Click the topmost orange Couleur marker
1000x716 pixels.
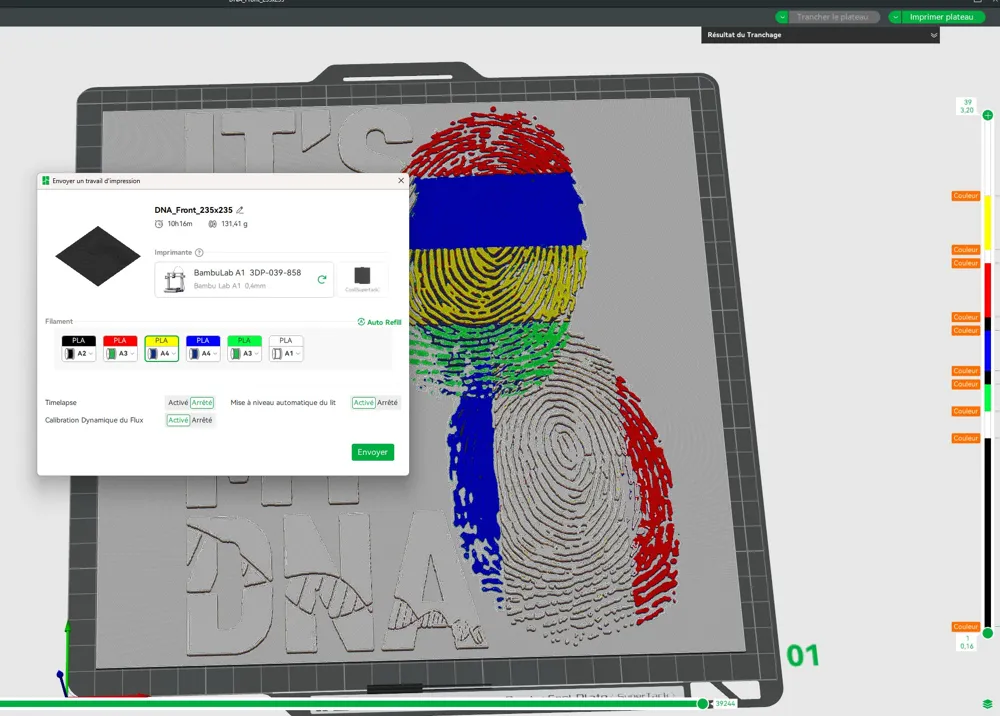point(966,196)
